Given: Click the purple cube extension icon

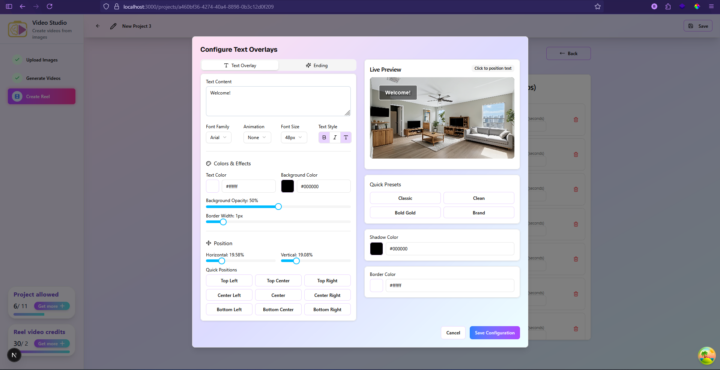Looking at the screenshot, I should (x=682, y=6).
